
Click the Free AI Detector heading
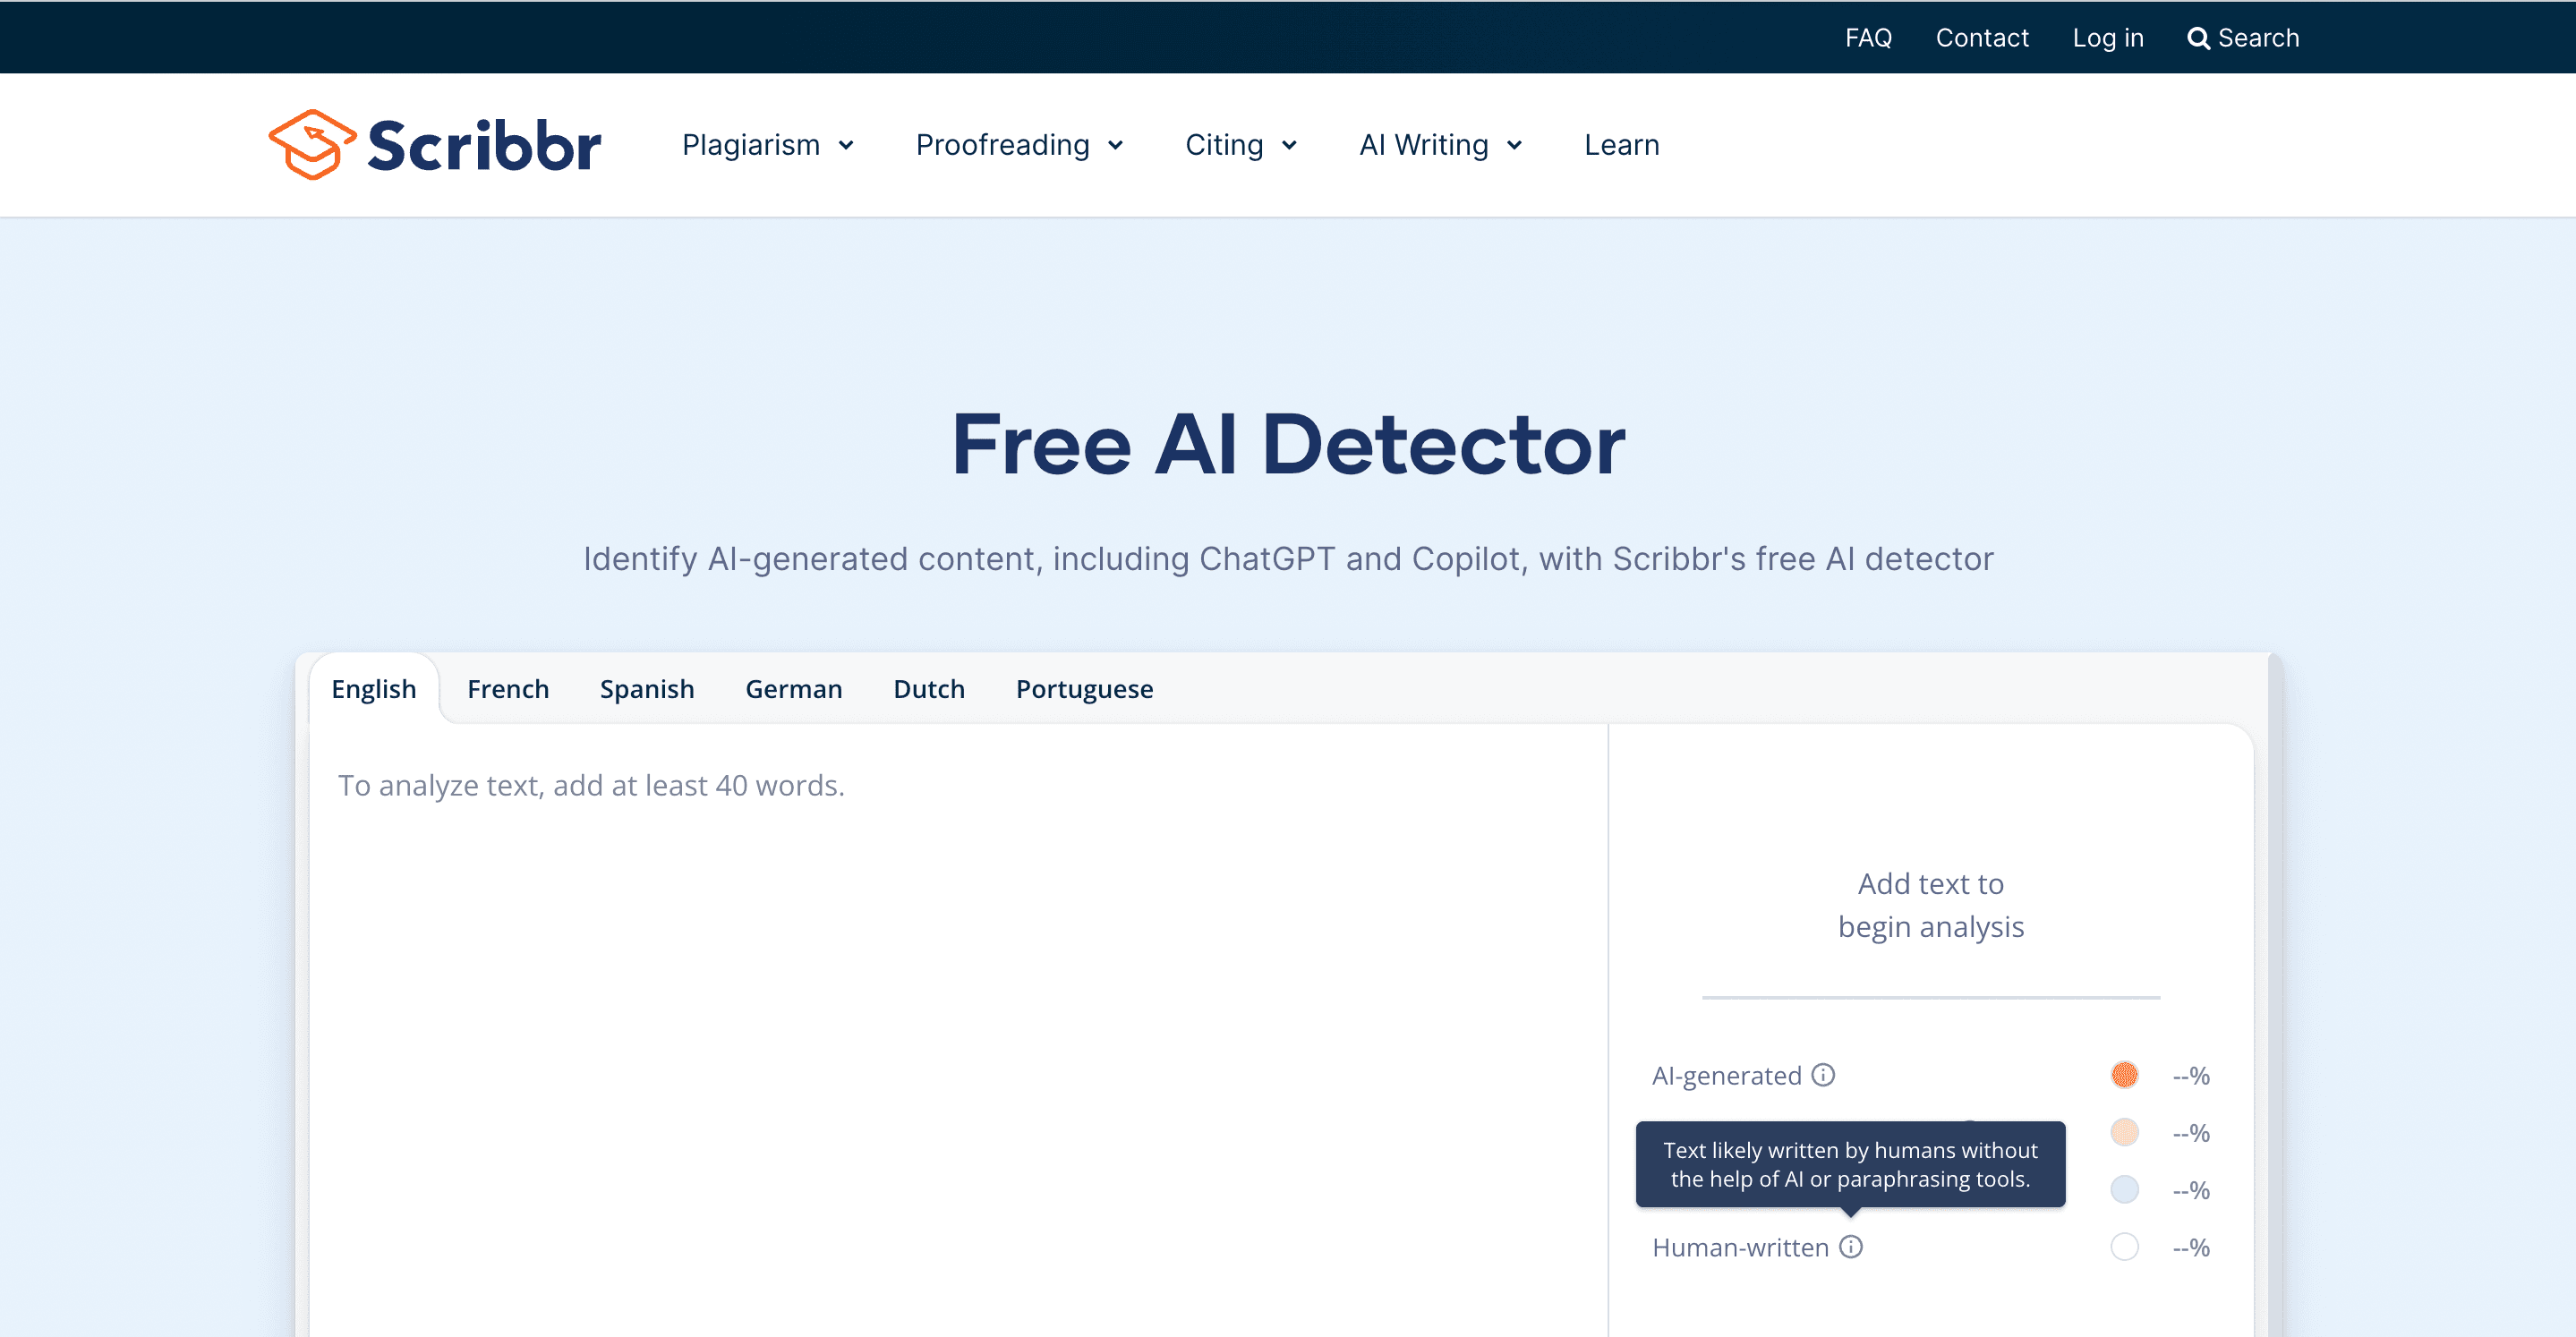1288,444
